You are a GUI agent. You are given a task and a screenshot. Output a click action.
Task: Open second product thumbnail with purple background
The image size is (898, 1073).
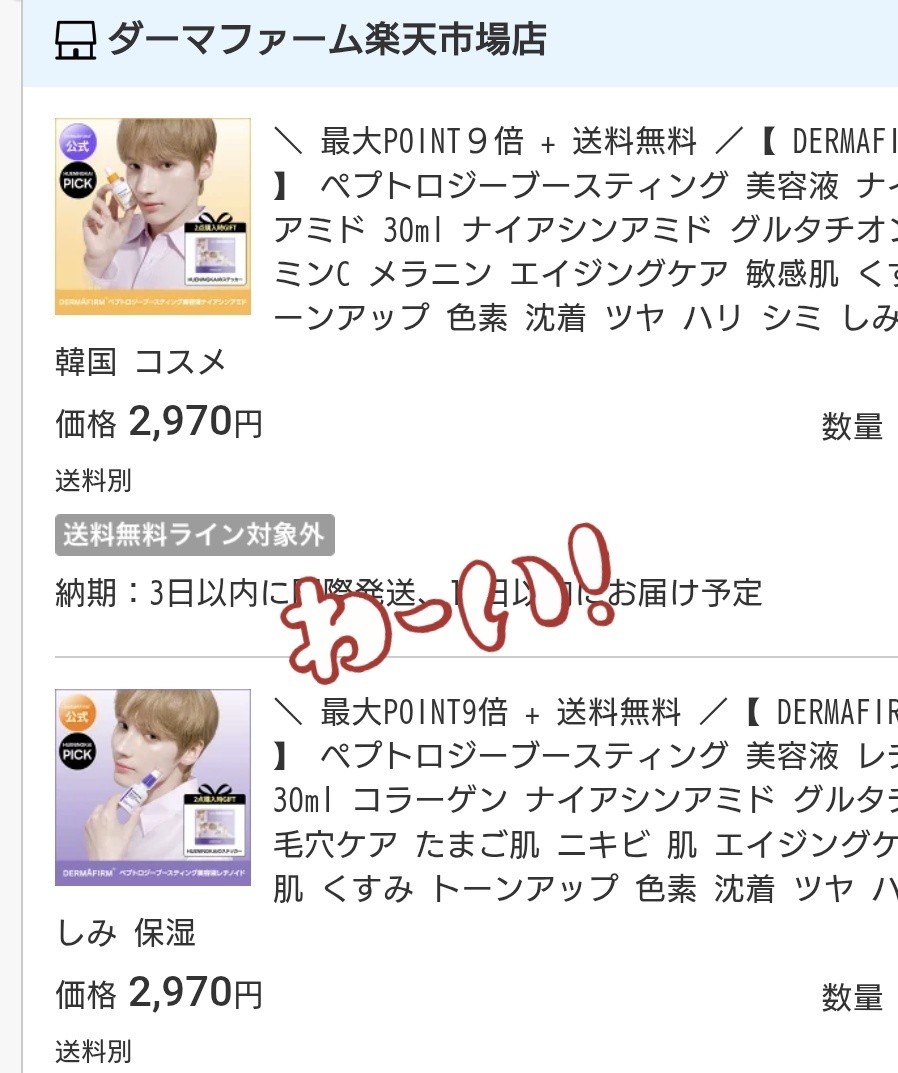point(153,788)
